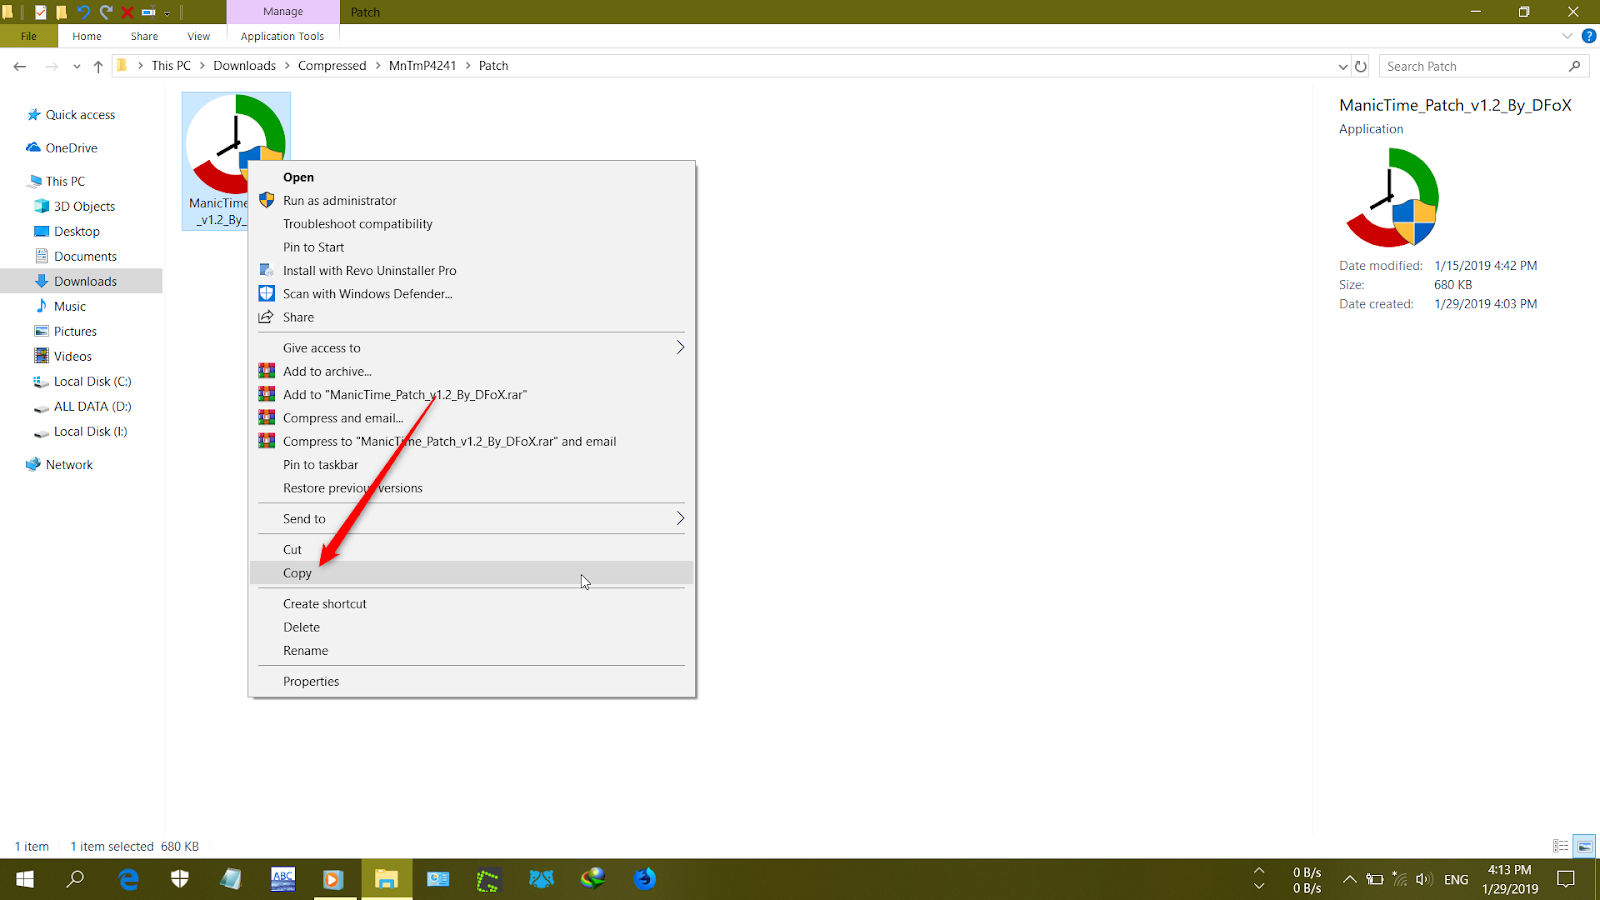Open the media player taskbar icon
The width and height of the screenshot is (1600, 900).
(x=333, y=879)
